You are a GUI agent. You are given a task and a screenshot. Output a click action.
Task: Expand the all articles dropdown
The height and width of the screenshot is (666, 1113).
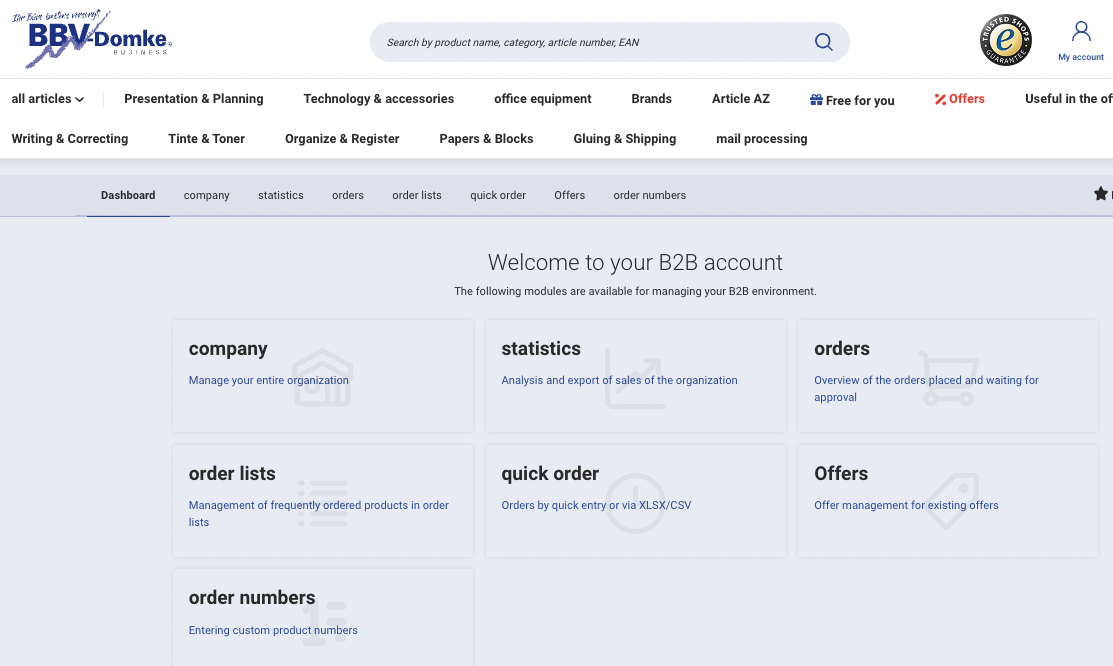click(48, 99)
